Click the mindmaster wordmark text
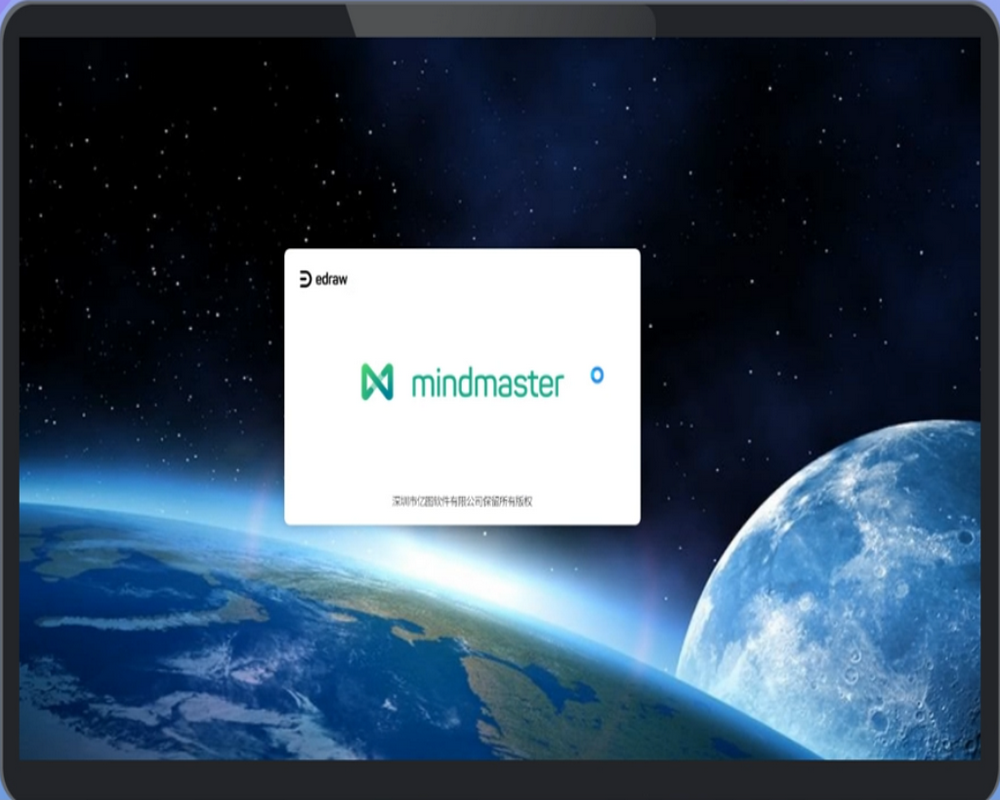The height and width of the screenshot is (800, 1000). (488, 383)
